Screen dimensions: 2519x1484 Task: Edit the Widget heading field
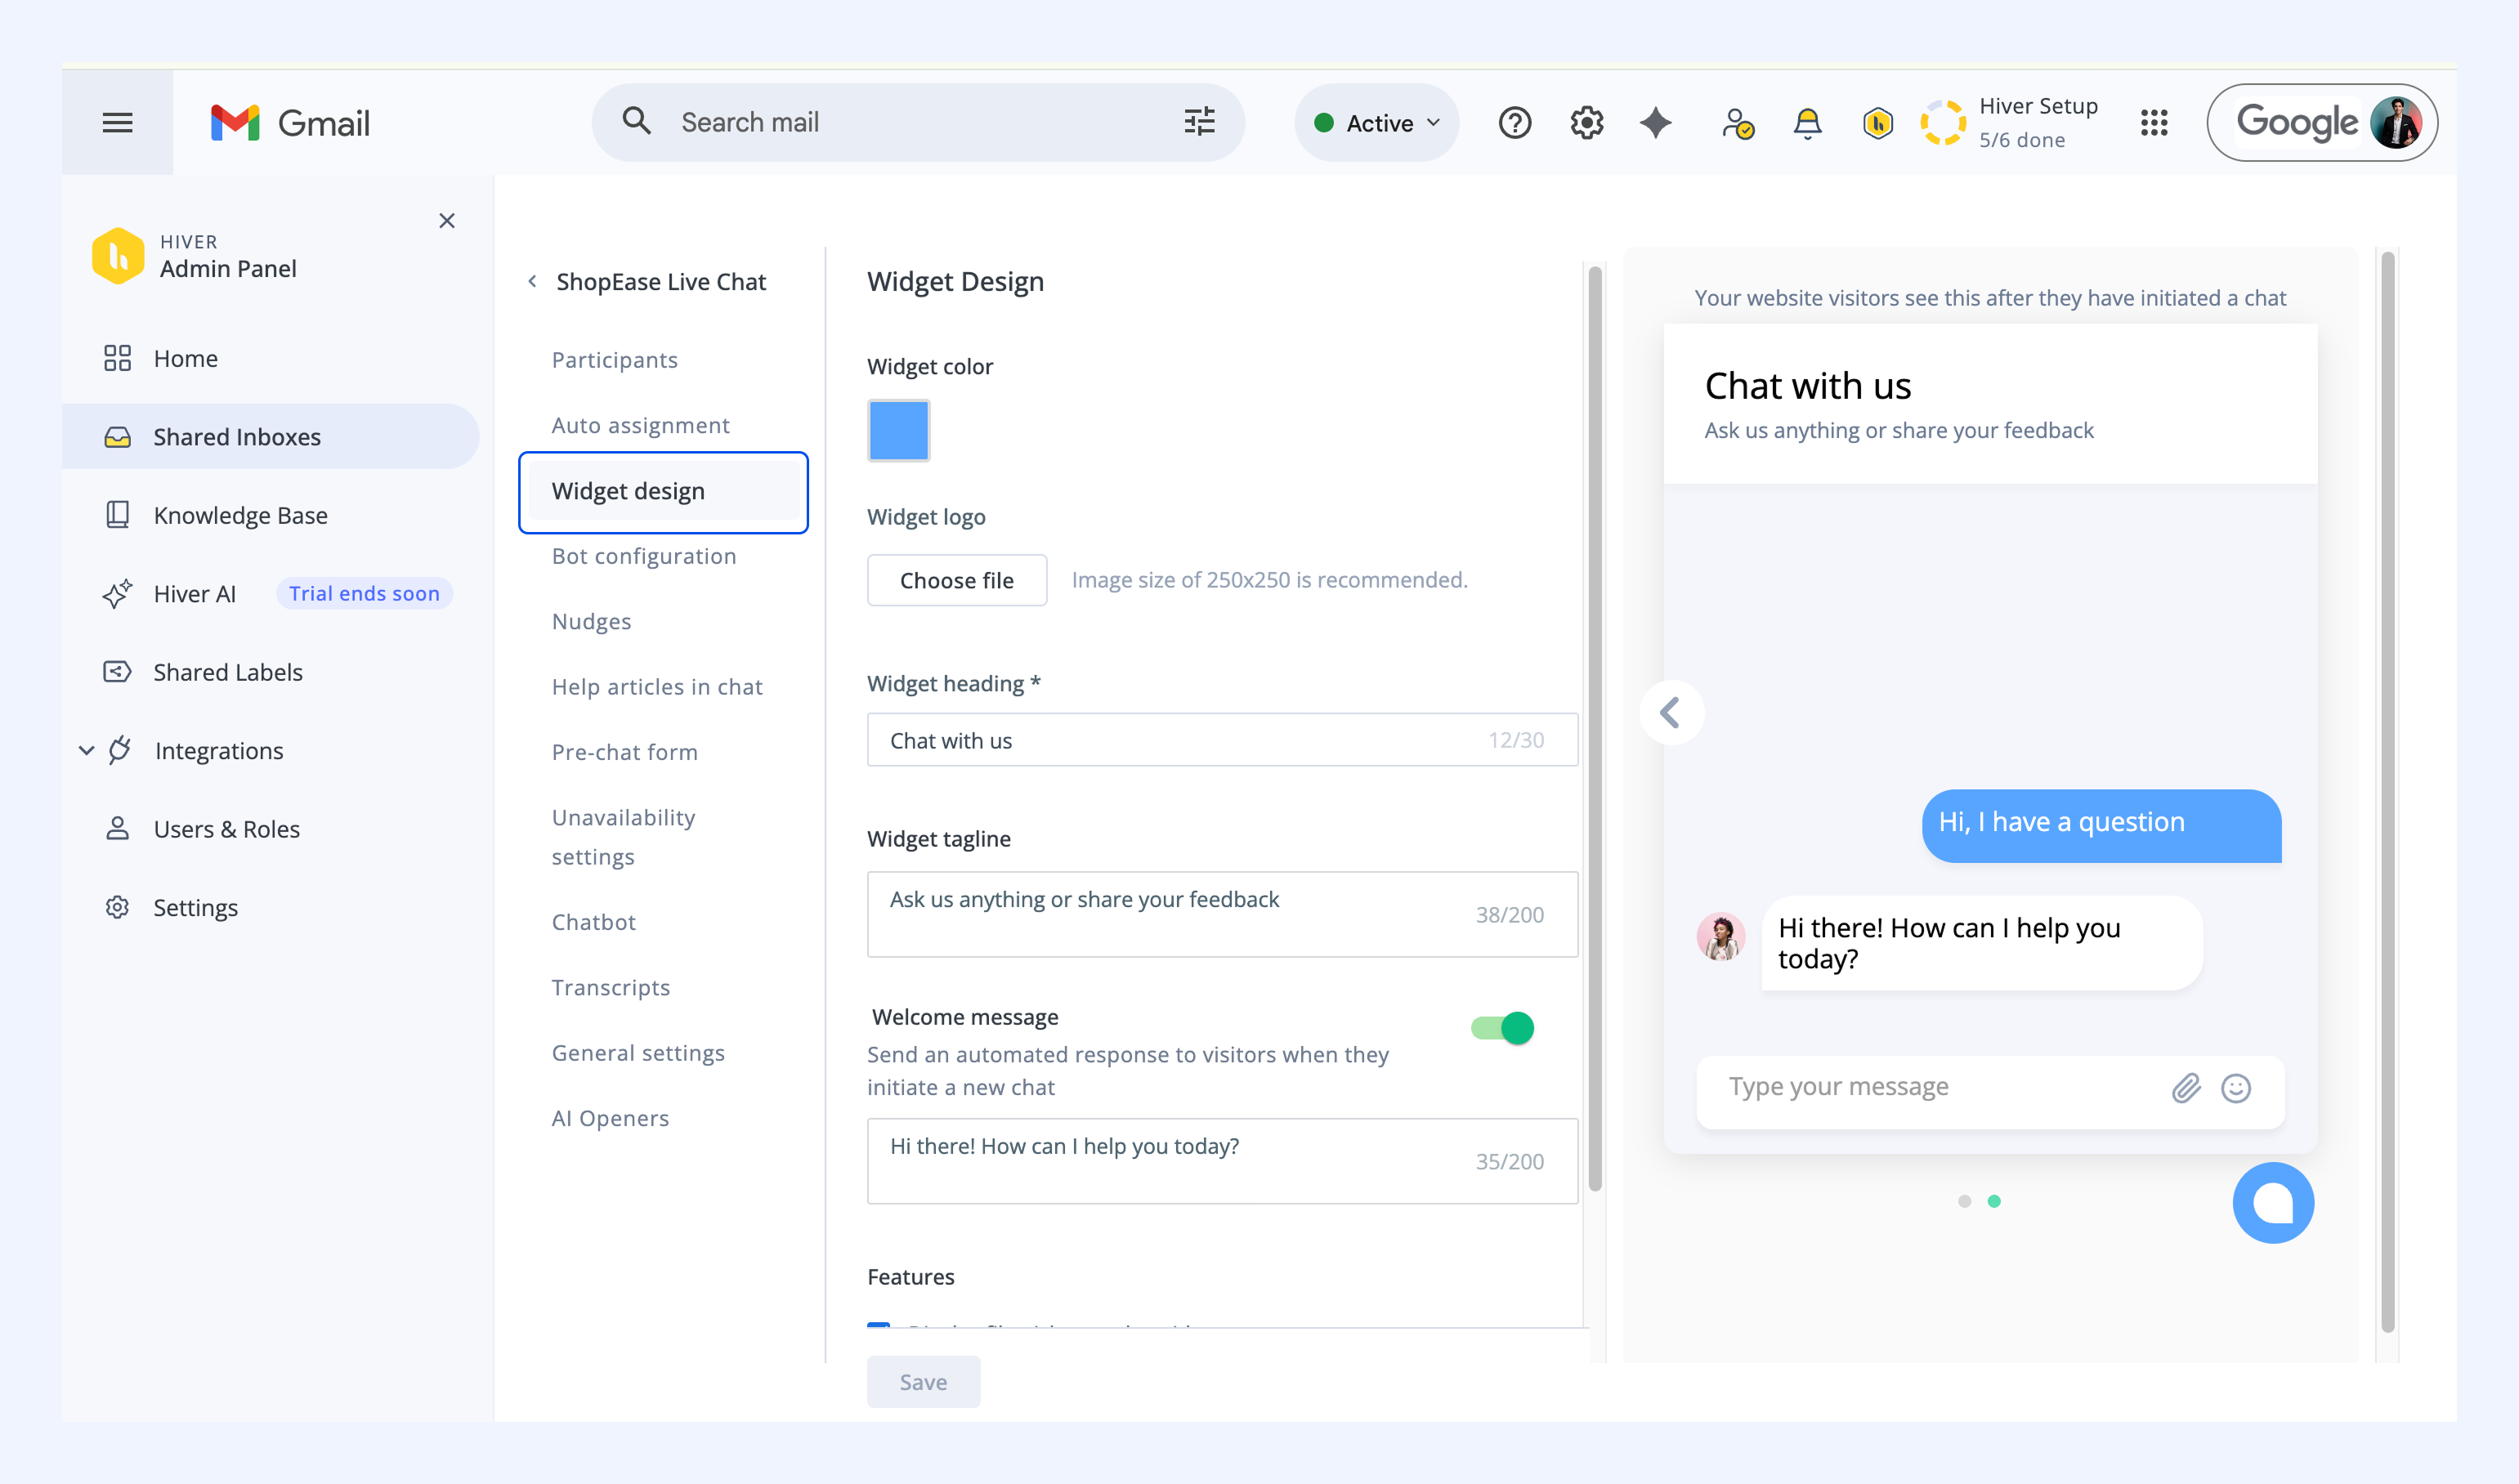1222,740
